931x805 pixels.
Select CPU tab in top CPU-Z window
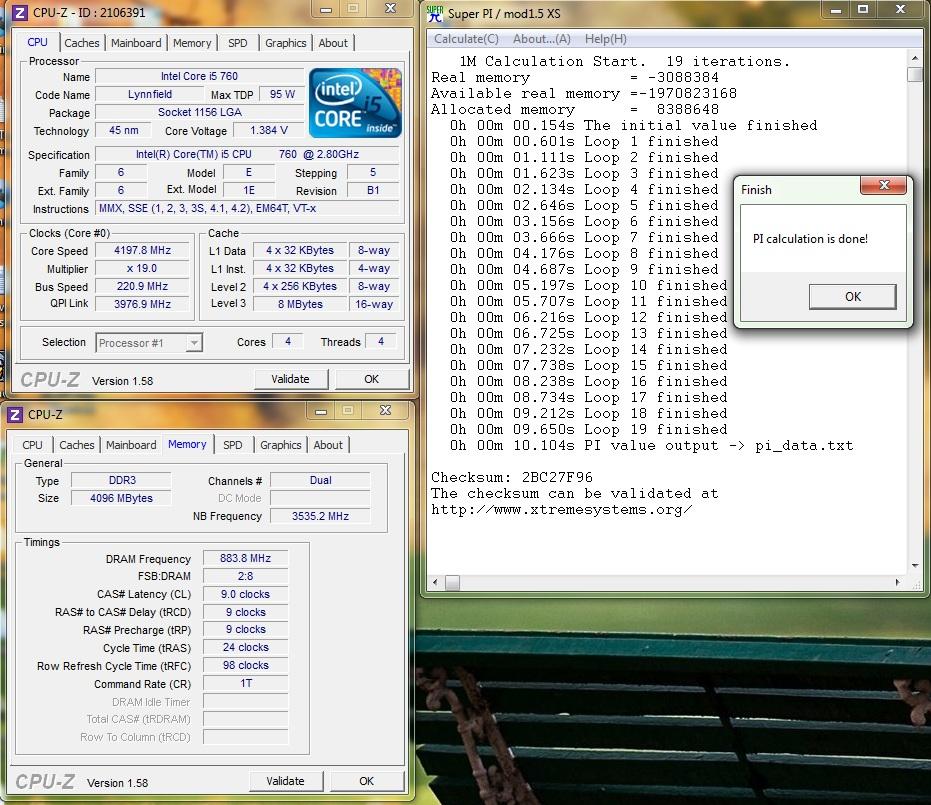(x=37, y=42)
